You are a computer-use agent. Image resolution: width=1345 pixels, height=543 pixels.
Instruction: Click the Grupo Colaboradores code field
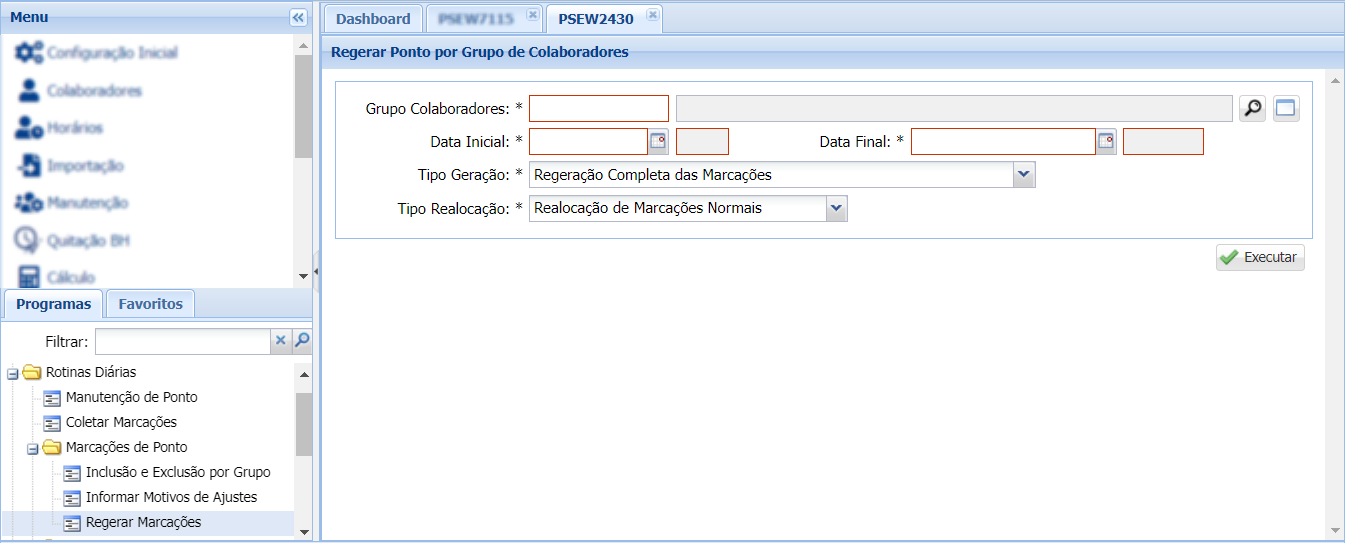pos(598,108)
